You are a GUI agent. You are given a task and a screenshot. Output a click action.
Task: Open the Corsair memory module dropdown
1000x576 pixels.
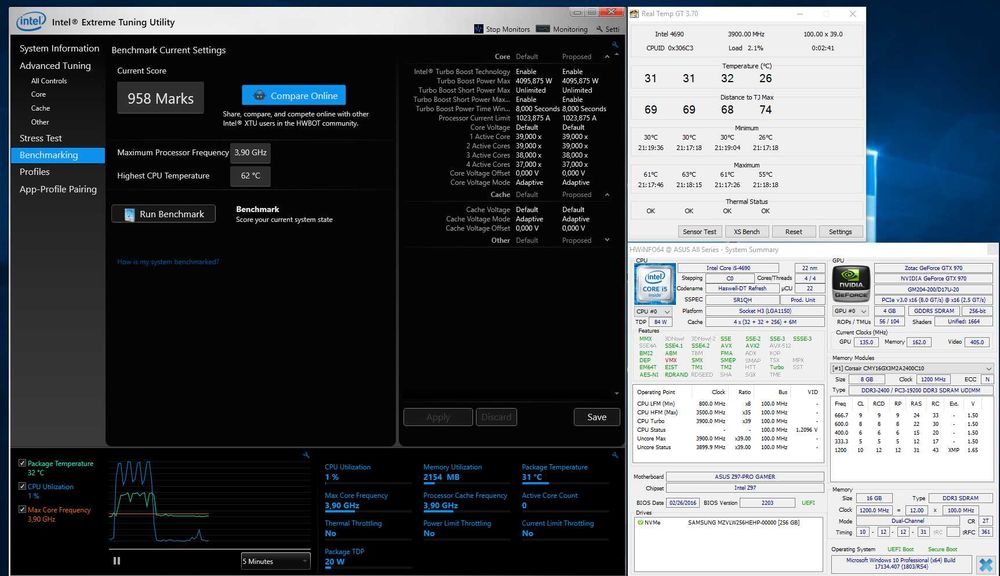click(x=912, y=368)
